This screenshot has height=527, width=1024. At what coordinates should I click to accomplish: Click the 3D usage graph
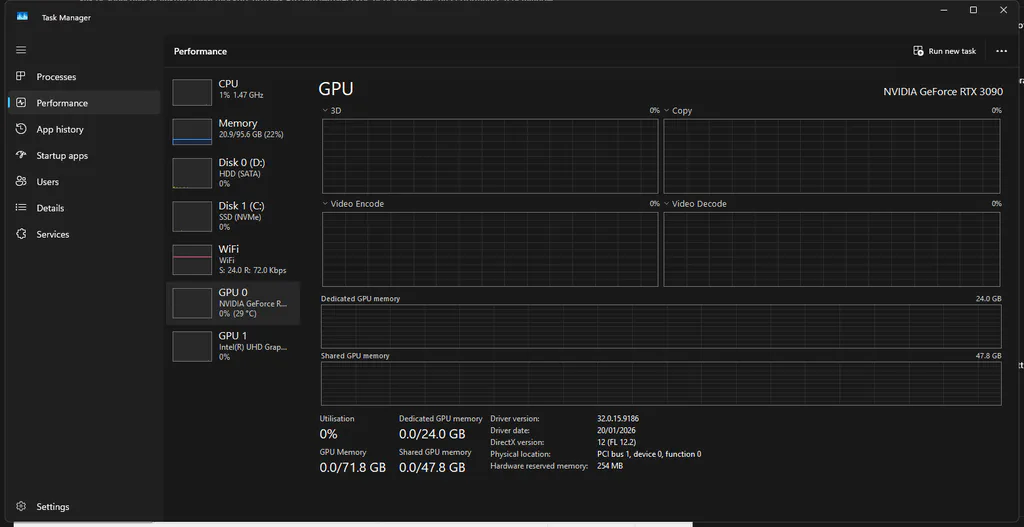coord(490,156)
